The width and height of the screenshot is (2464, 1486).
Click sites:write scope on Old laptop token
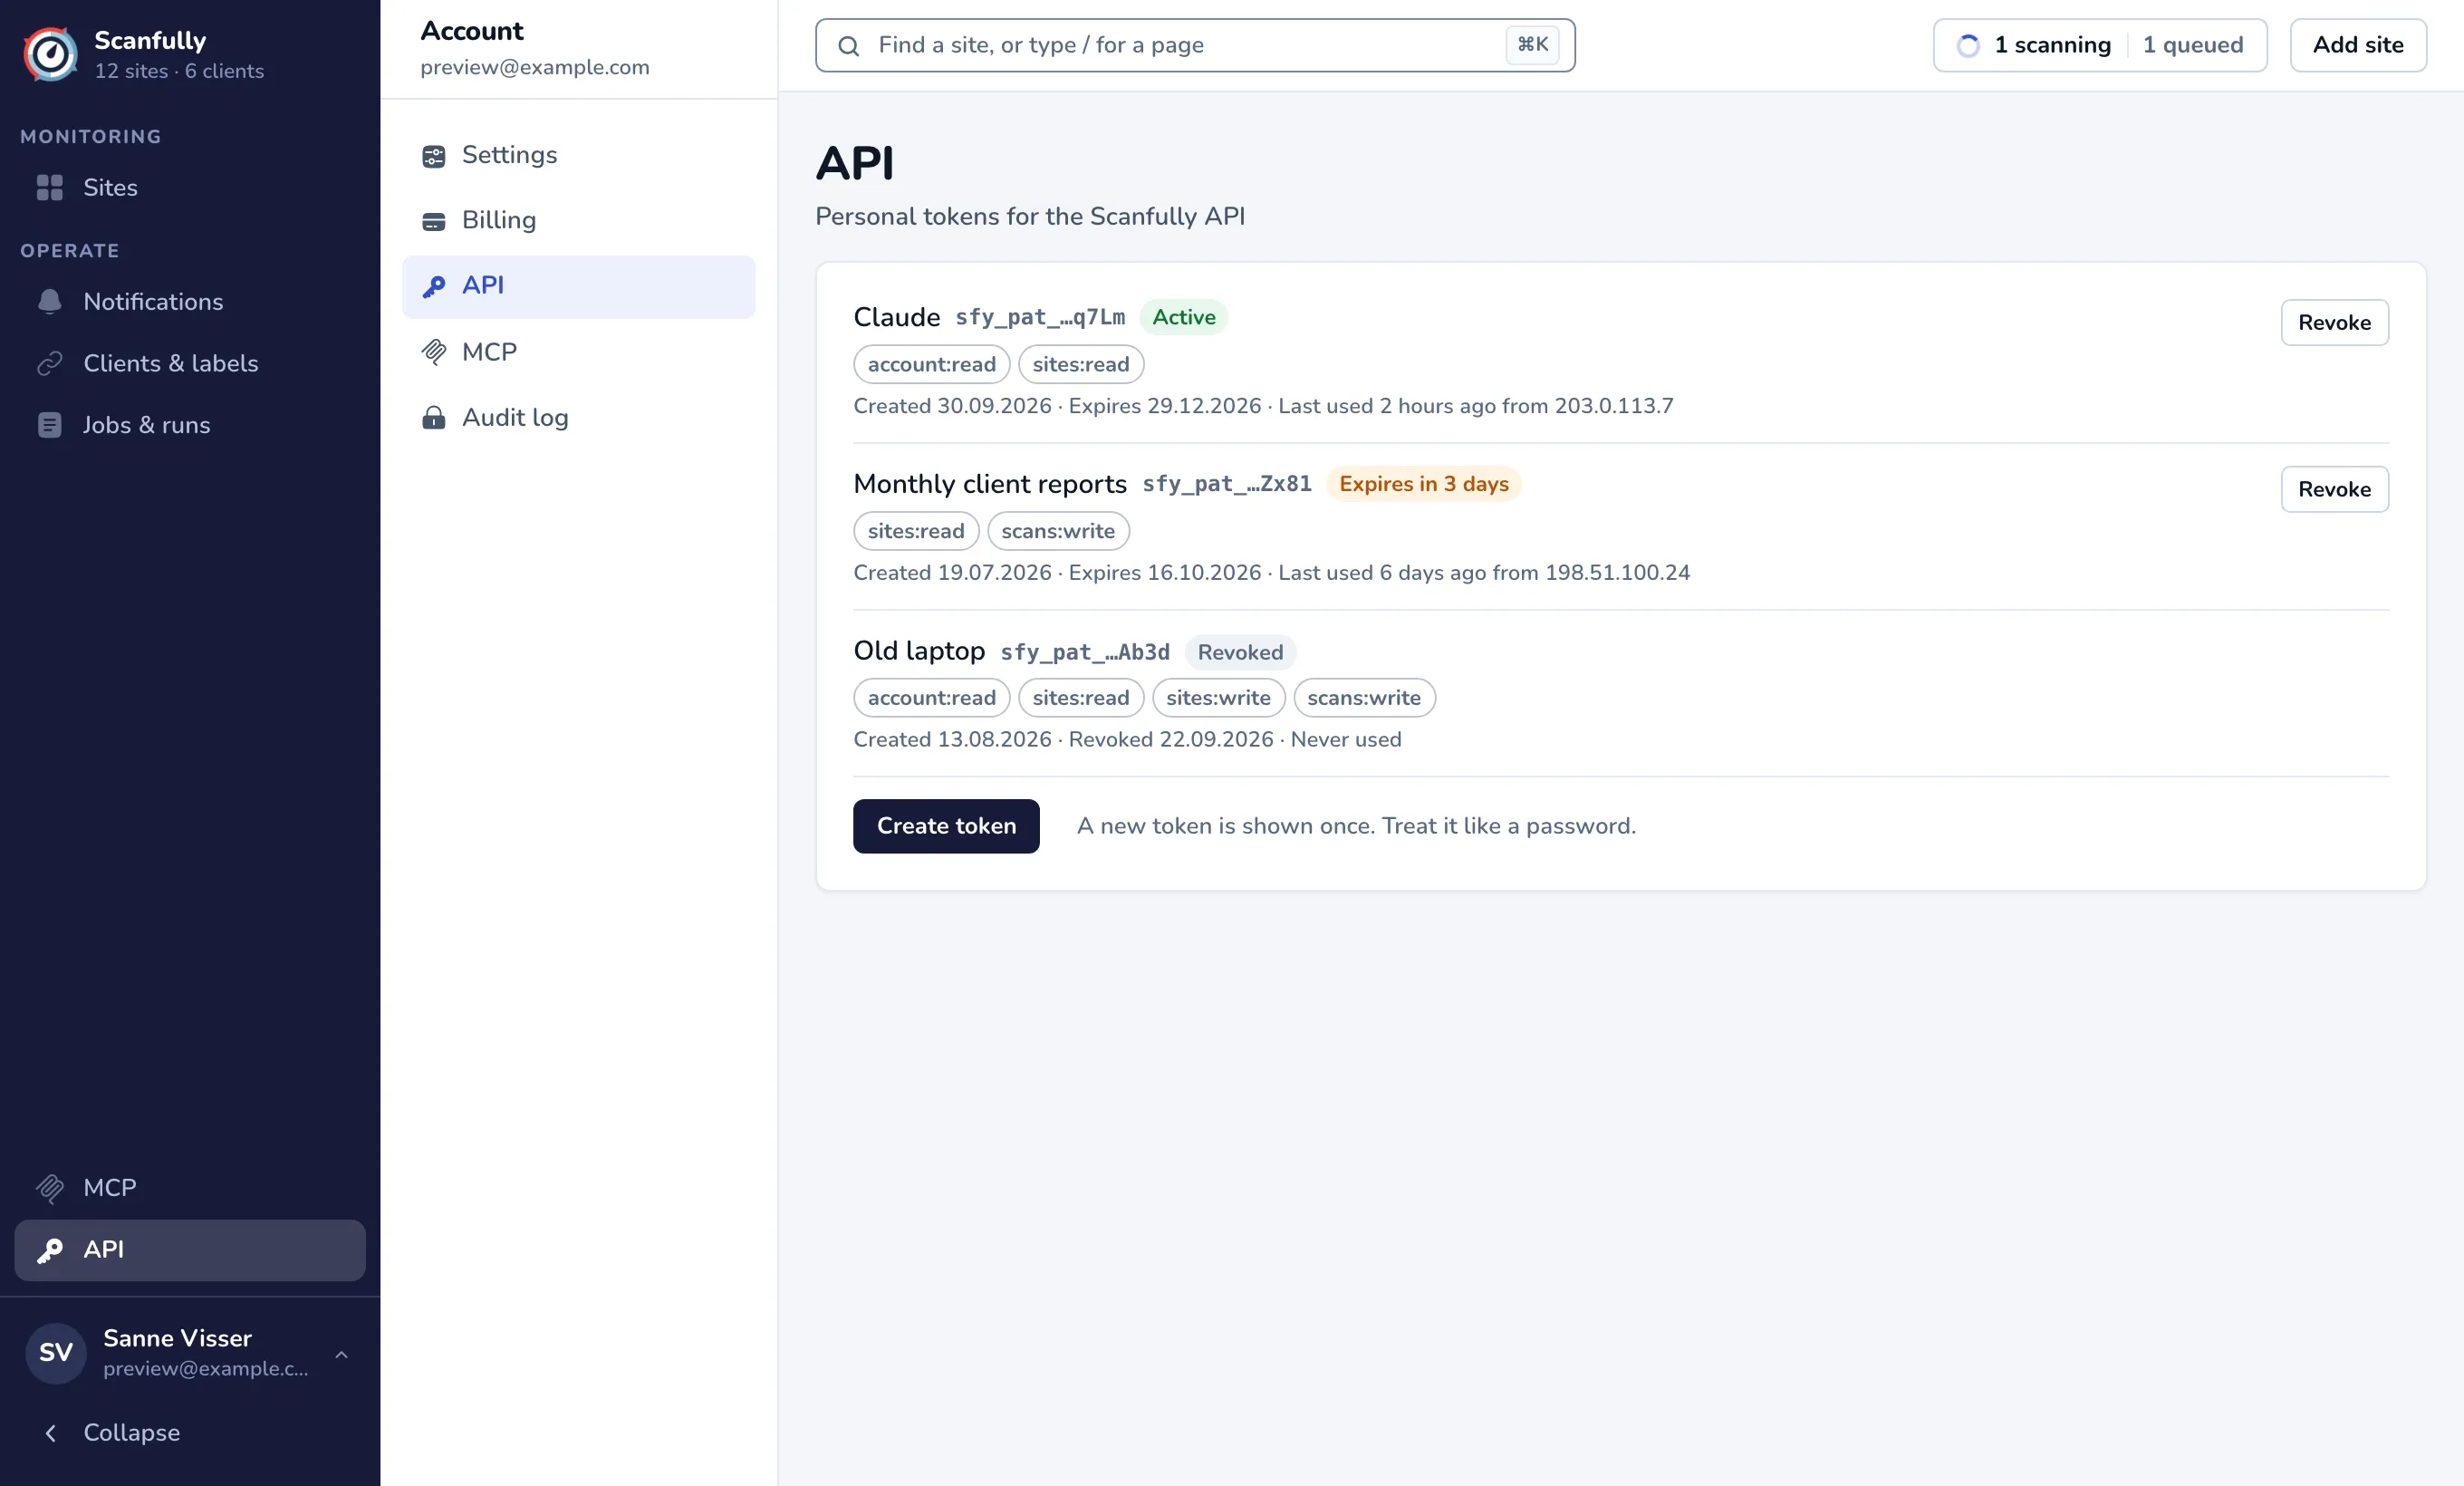click(1219, 698)
